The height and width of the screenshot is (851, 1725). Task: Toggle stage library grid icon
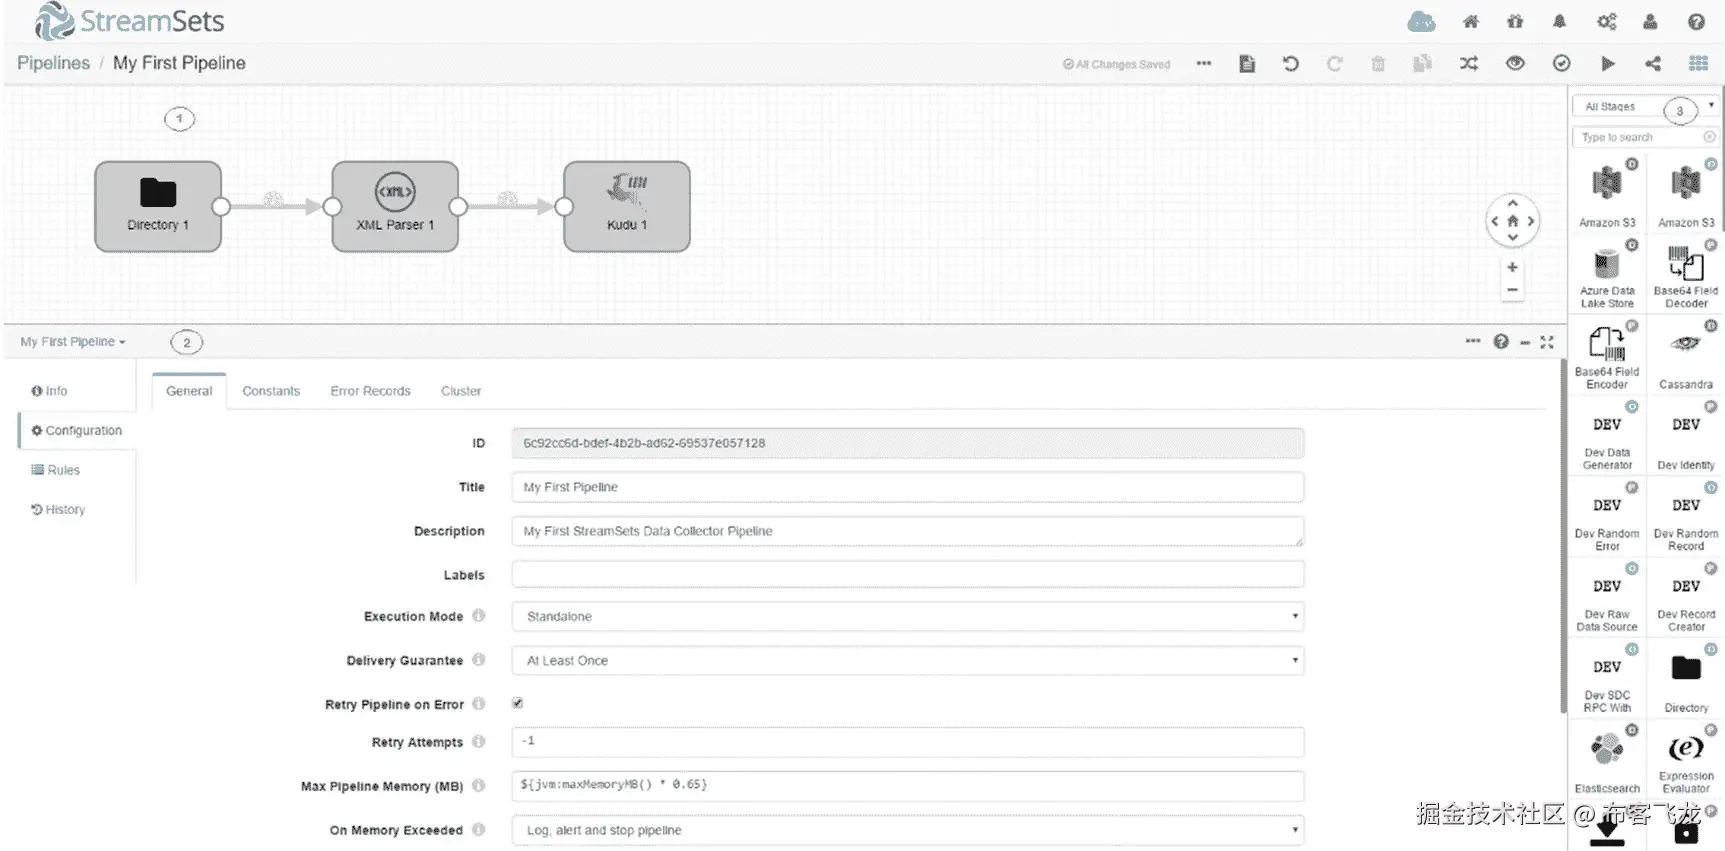pos(1698,63)
